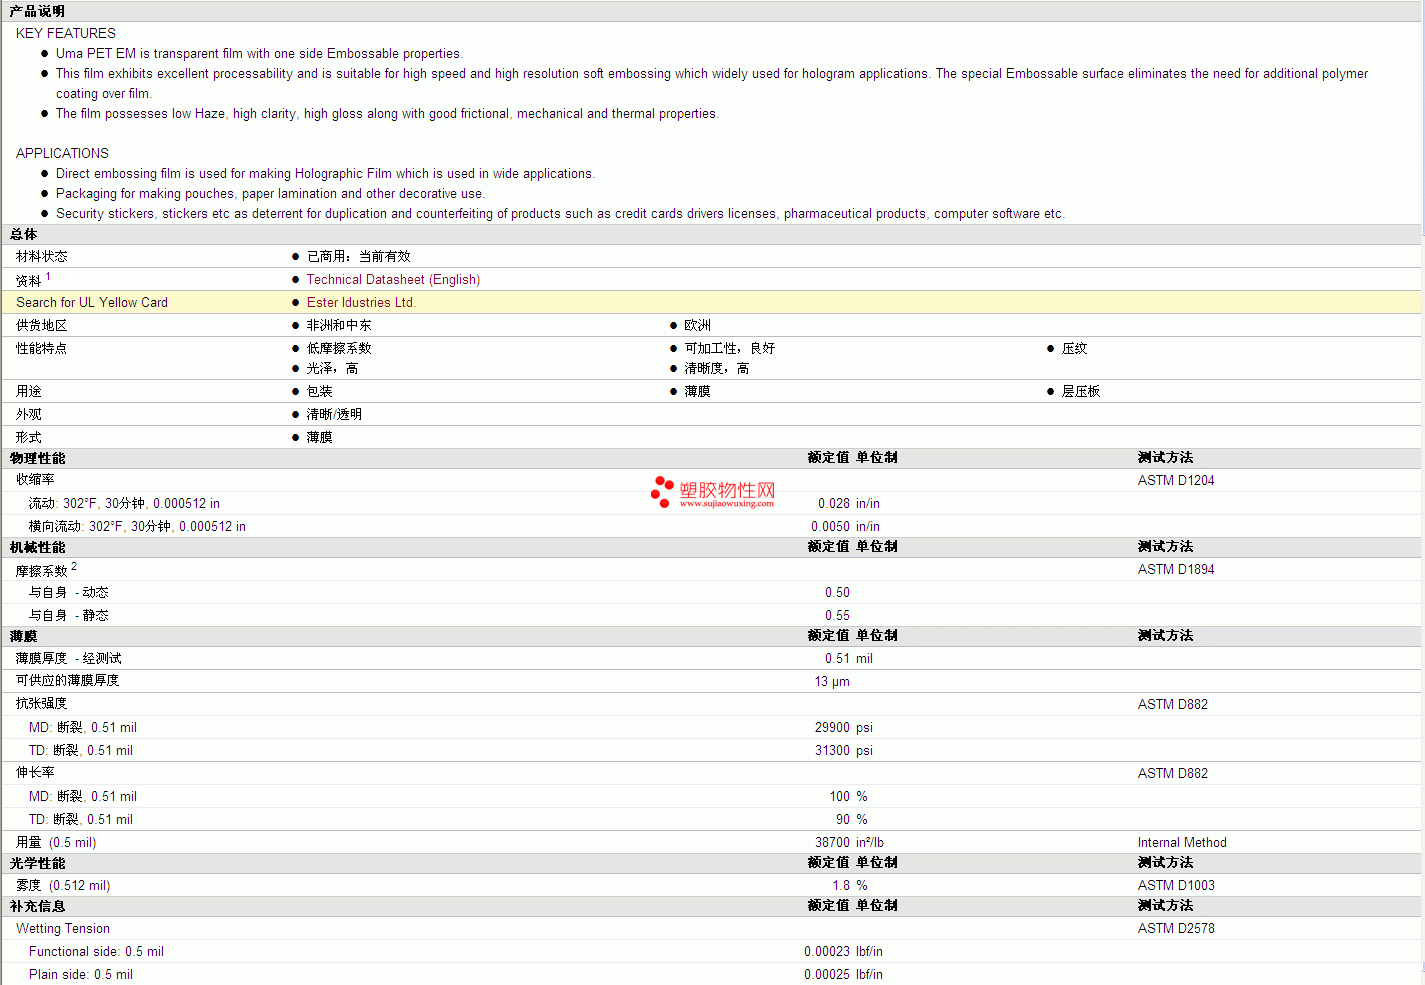The width and height of the screenshot is (1425, 985).
Task: Click the ASTM D1894 test method
Action: pos(1176,570)
